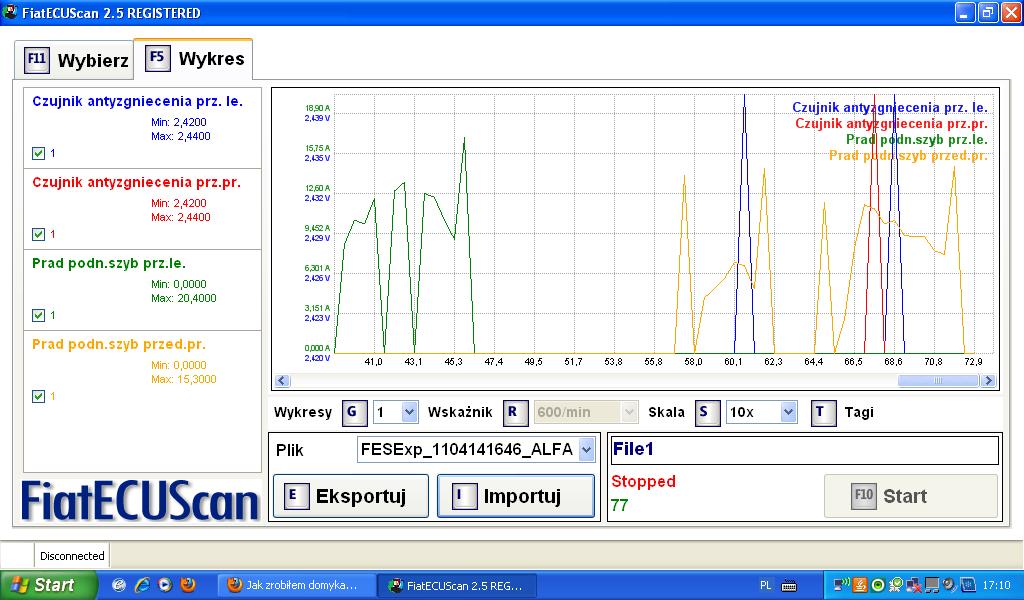Click the F10 Start recording button
This screenshot has width=1024, height=600.
(910, 496)
